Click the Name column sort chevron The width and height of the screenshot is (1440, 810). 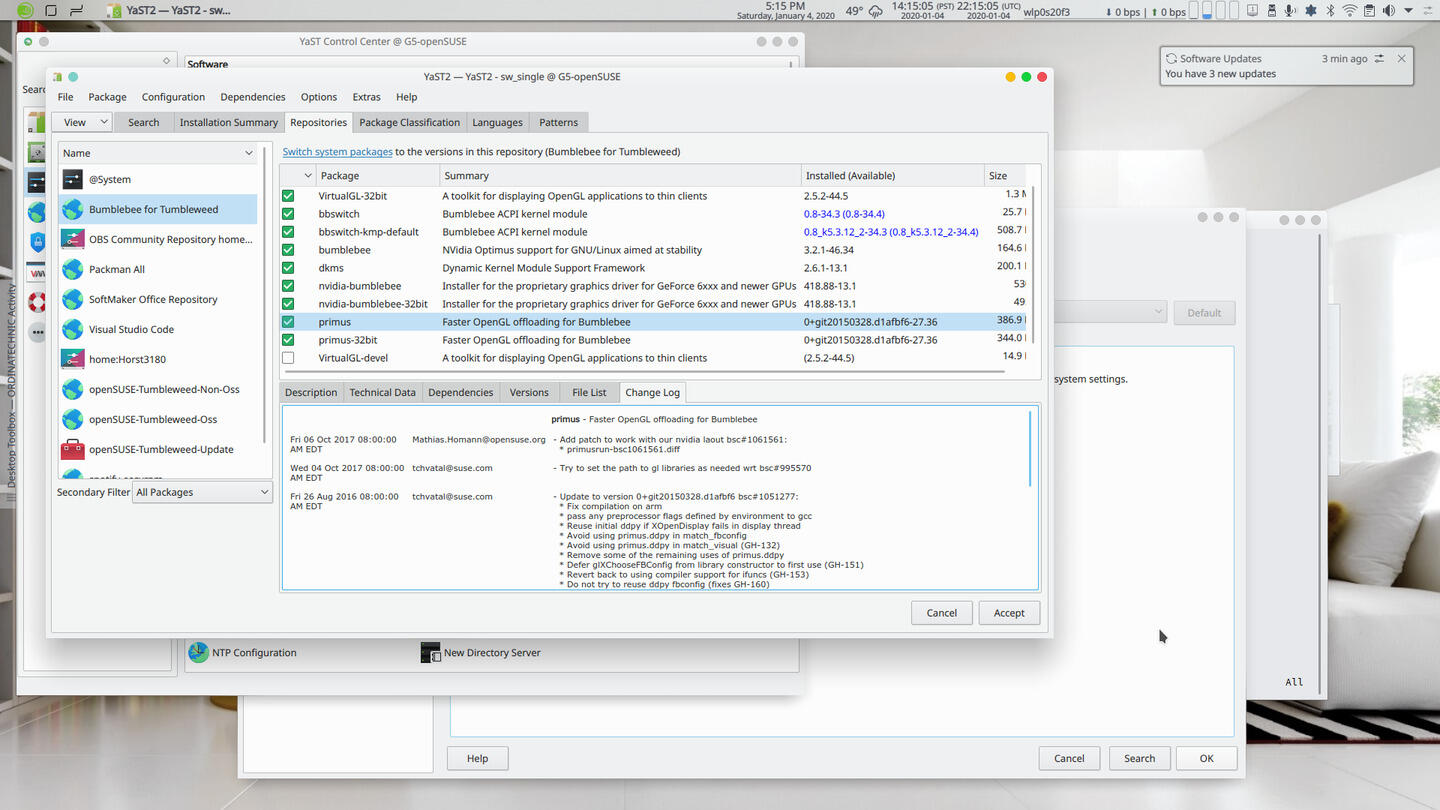249,153
